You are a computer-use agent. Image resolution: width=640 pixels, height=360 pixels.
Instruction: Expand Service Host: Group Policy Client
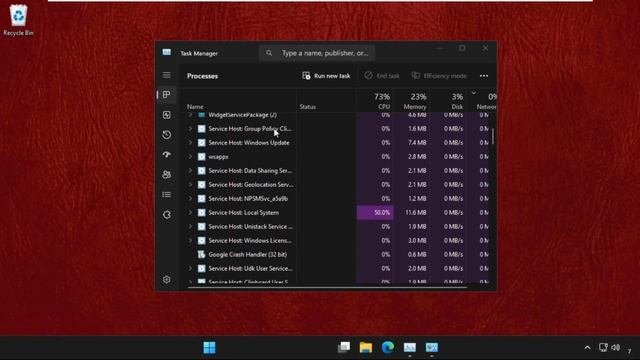click(190, 129)
